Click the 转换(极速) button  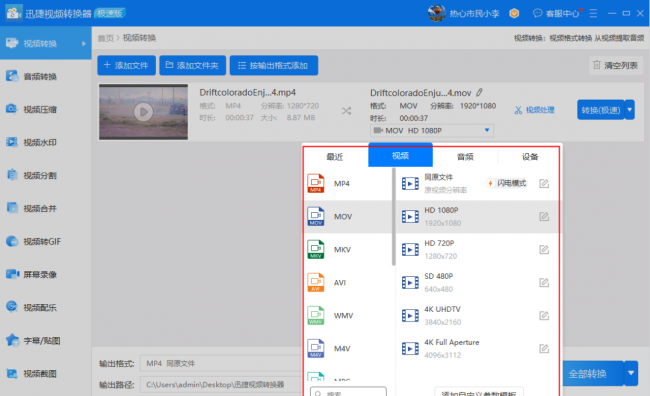point(601,110)
